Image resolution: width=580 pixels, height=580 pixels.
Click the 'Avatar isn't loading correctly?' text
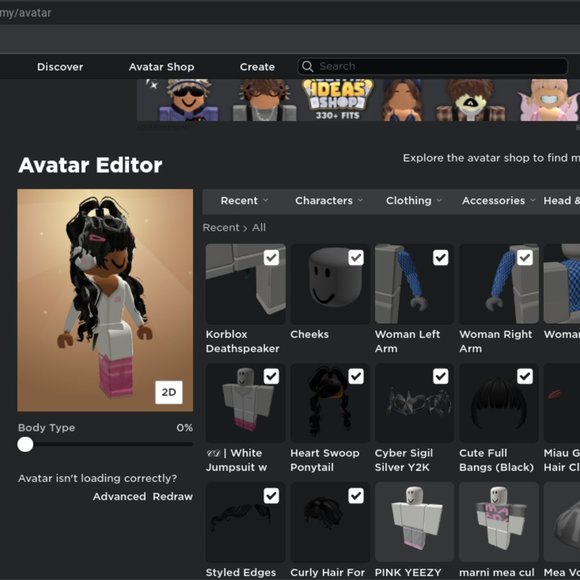coord(97,478)
